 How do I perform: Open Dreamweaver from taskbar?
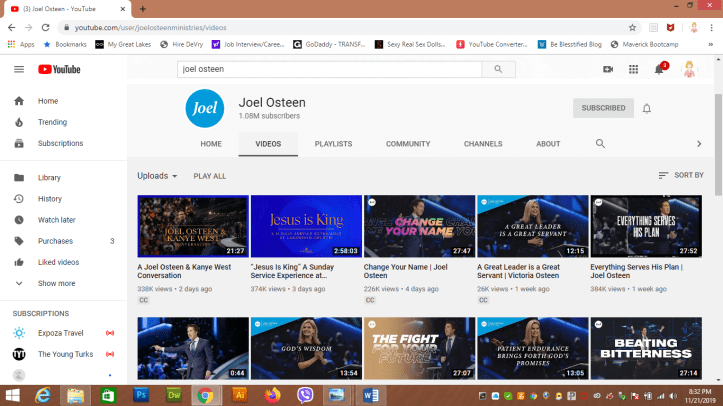point(174,395)
